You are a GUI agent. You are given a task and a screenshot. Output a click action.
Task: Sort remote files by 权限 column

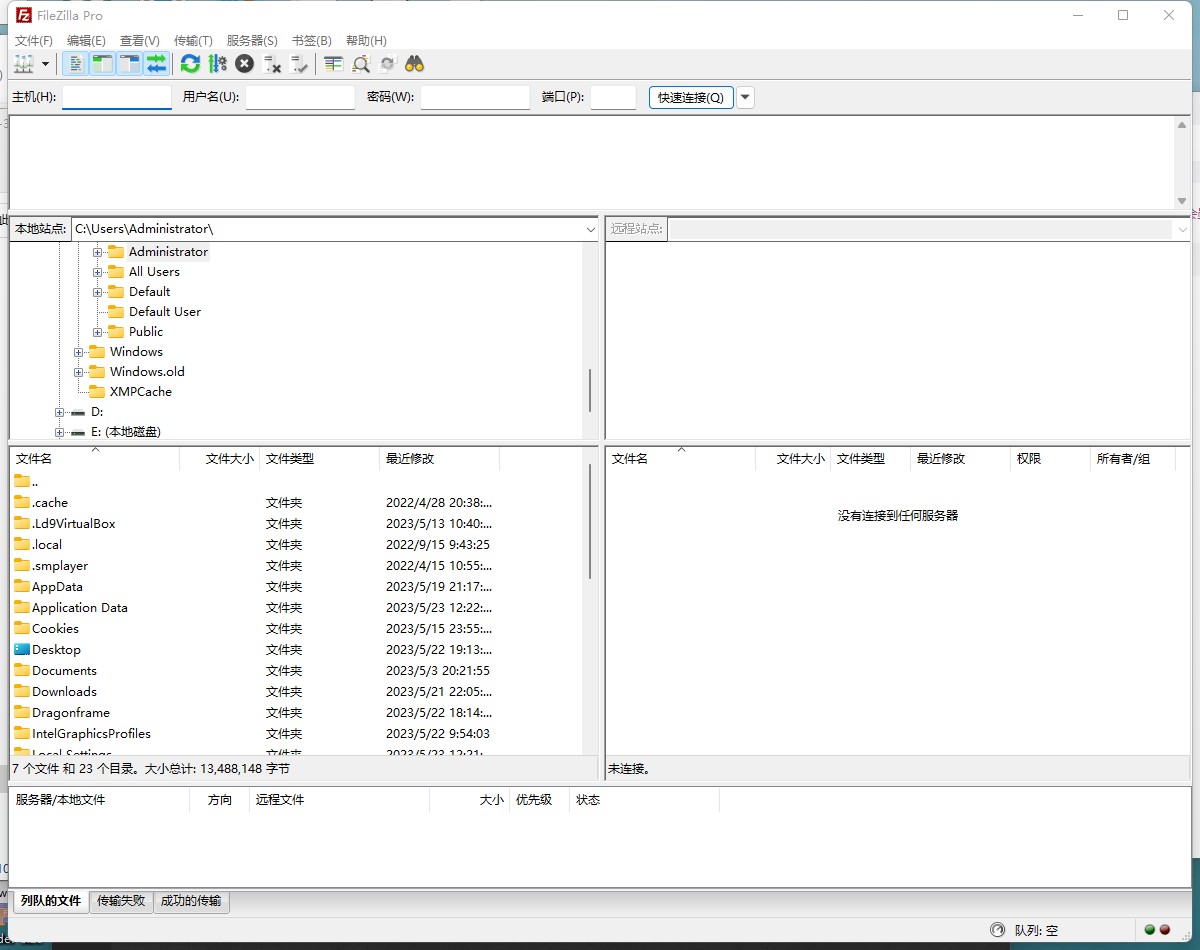pyautogui.click(x=1050, y=459)
